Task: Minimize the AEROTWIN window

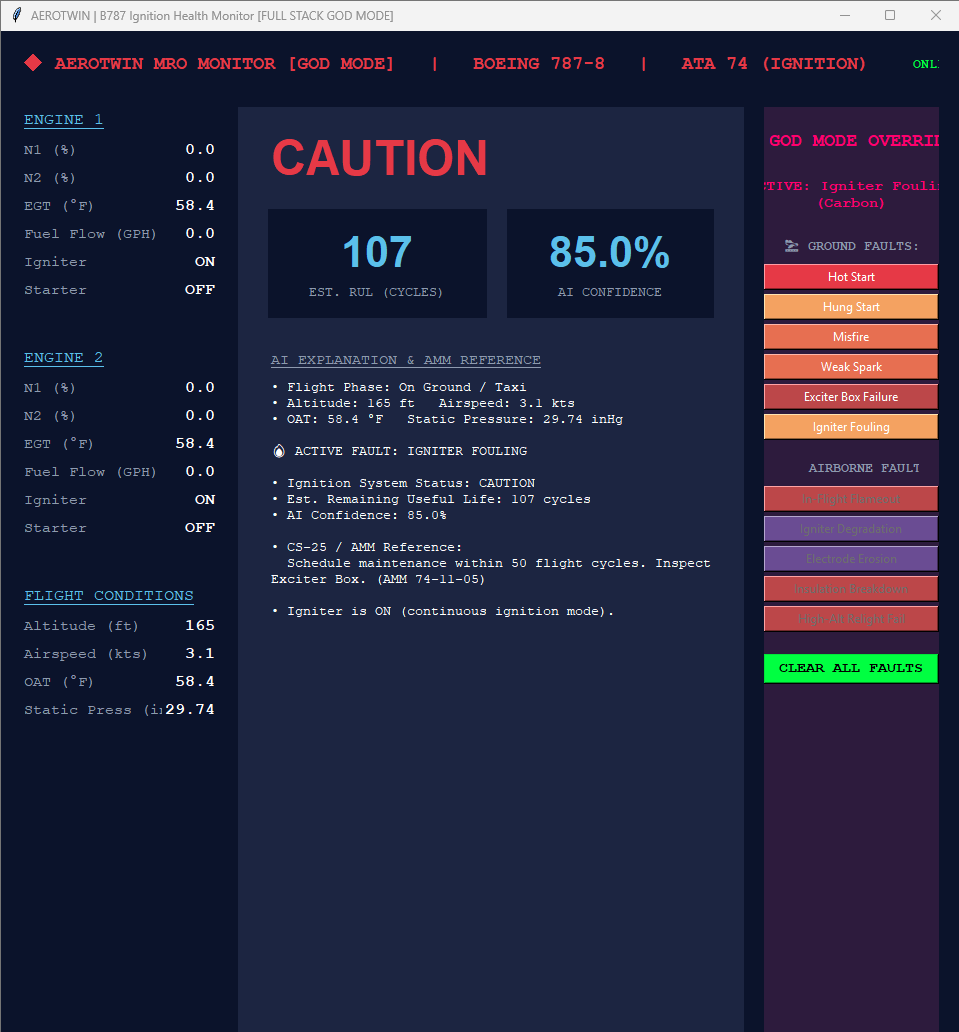Action: 845,15
